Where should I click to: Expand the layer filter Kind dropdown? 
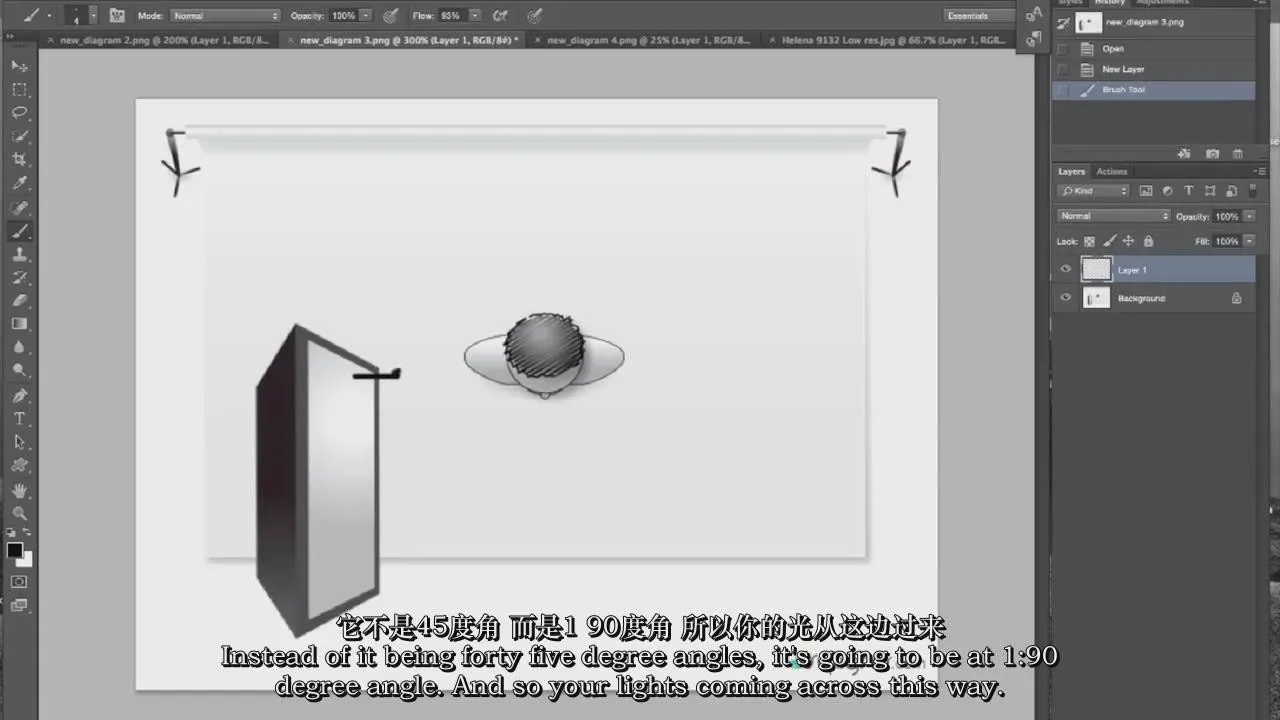coord(1094,191)
